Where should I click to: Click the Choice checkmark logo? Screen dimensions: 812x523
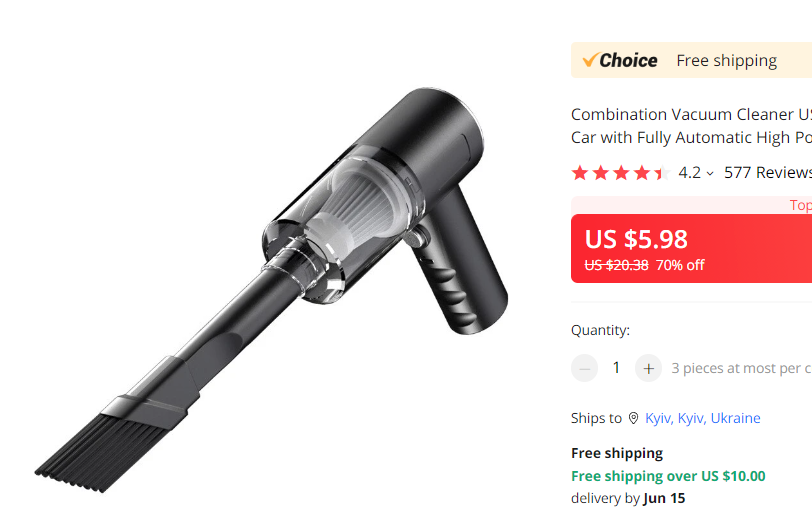tap(619, 60)
